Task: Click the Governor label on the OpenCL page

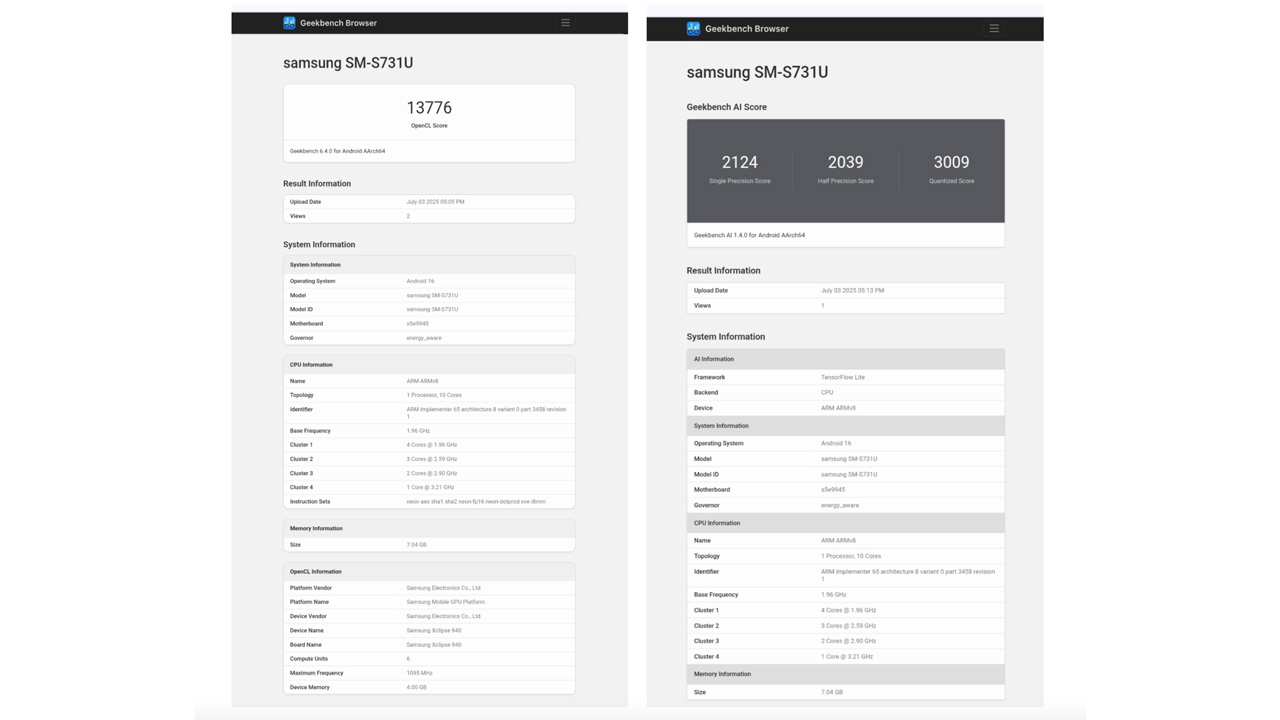Action: (x=301, y=338)
